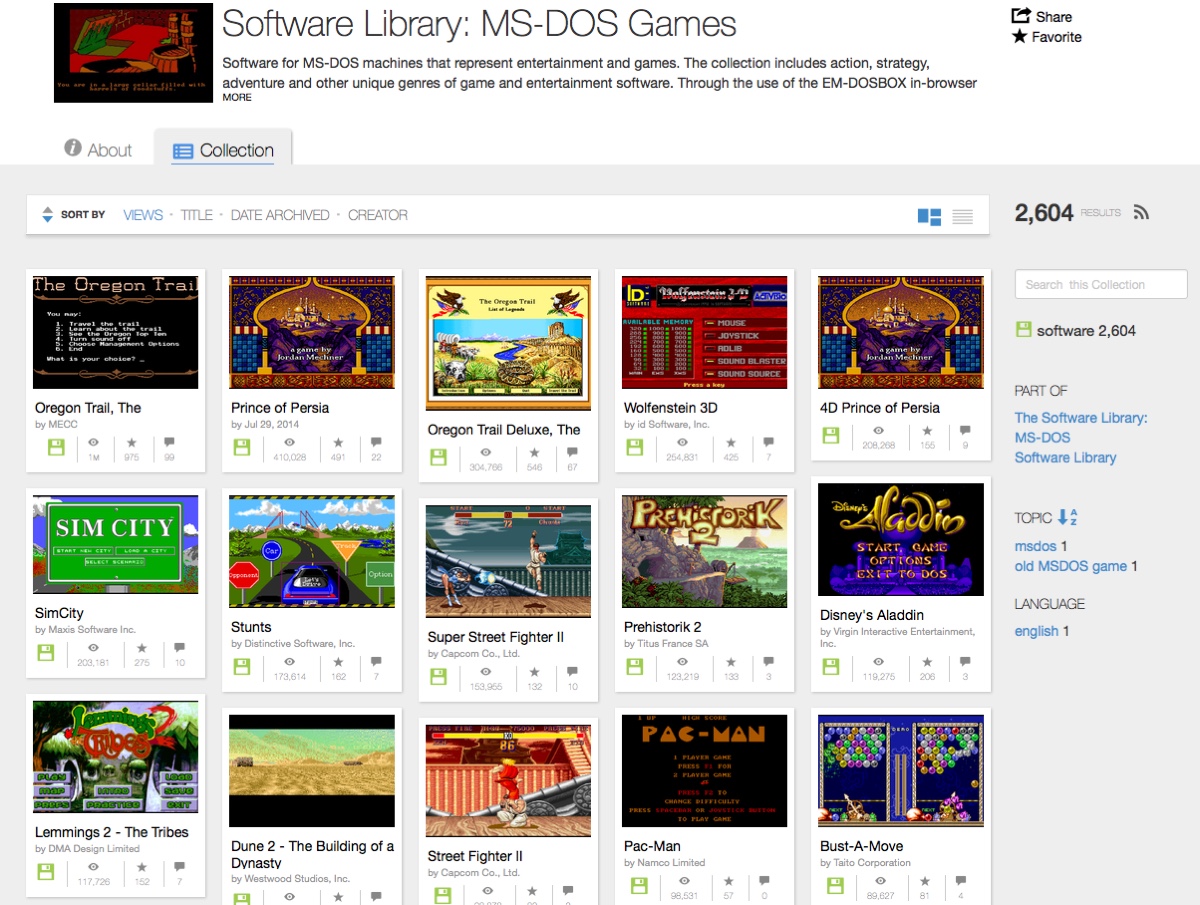
Task: Click the 2,604 results count
Action: point(1044,213)
